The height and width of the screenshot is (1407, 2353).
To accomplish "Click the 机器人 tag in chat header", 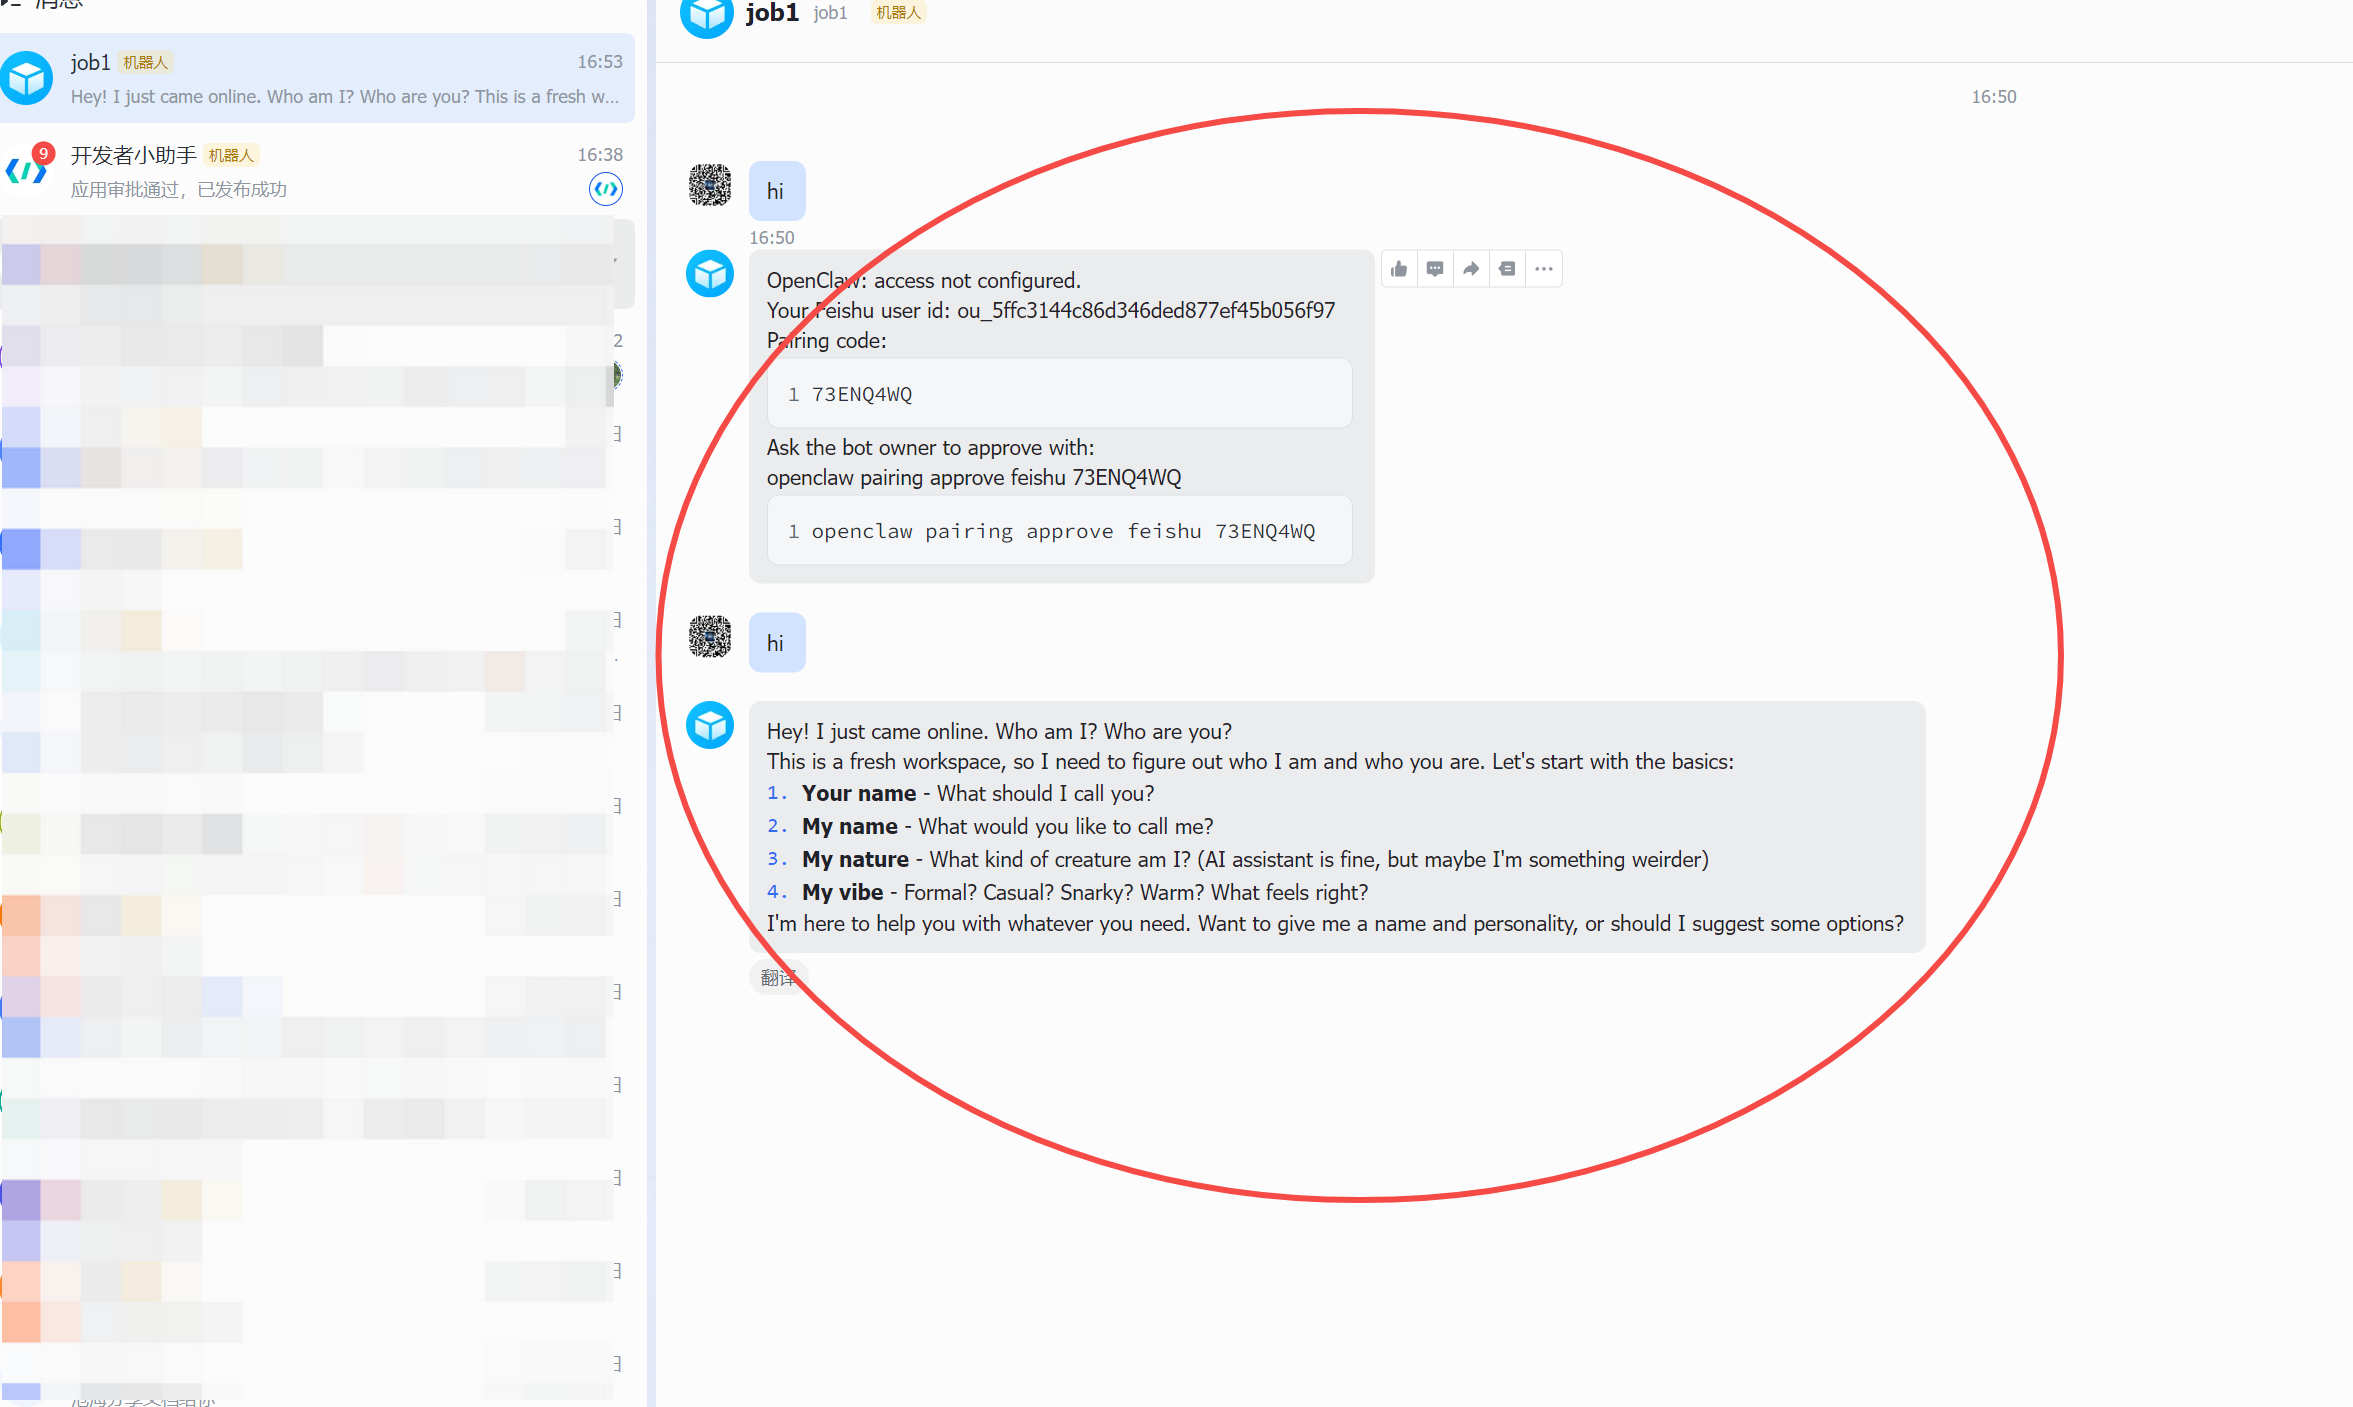I will pos(898,12).
